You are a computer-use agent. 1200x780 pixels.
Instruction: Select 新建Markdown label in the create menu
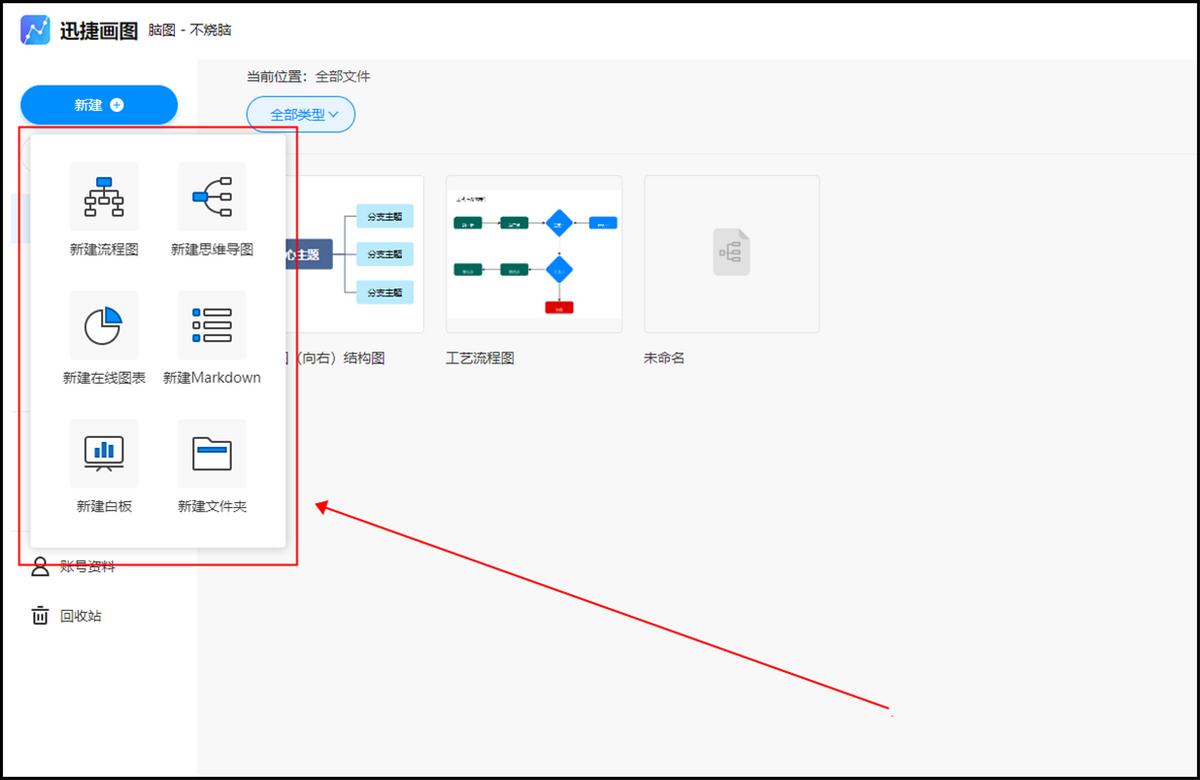tap(211, 378)
